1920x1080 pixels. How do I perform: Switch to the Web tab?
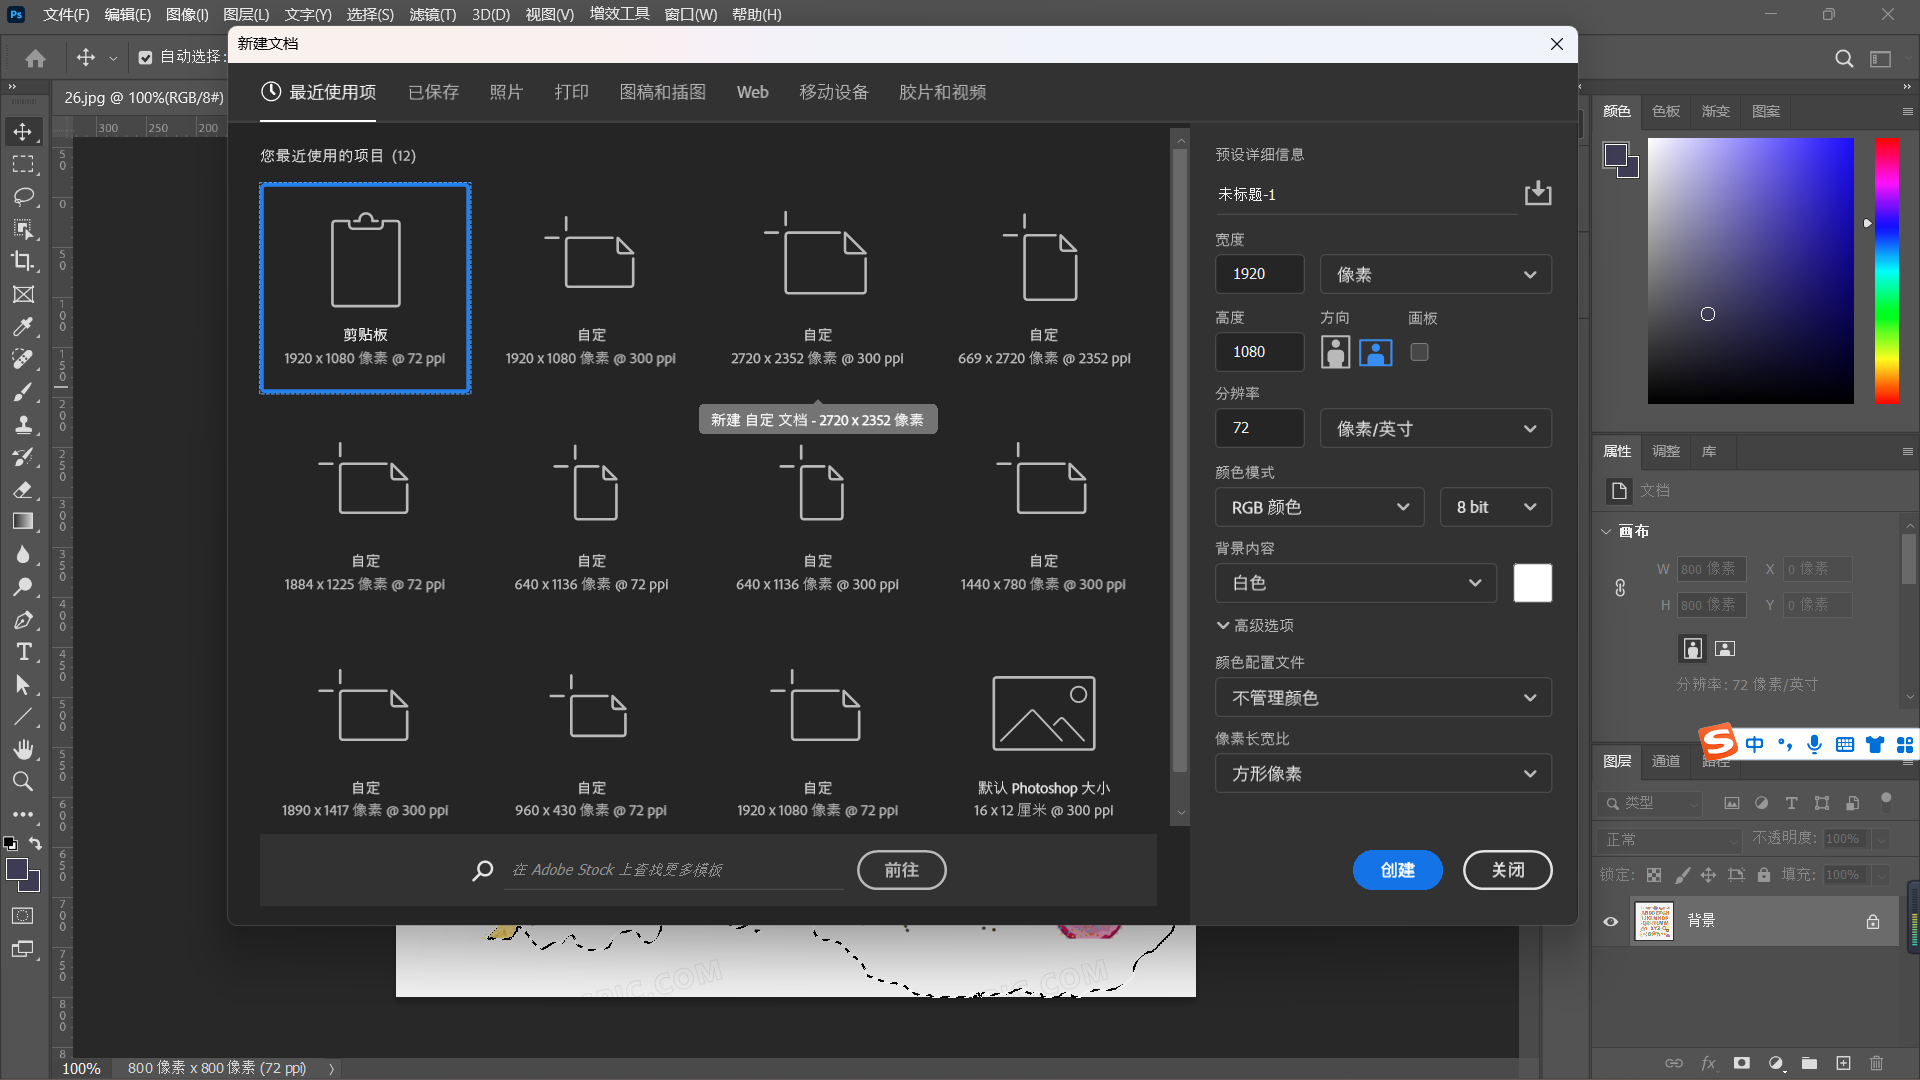tap(752, 92)
